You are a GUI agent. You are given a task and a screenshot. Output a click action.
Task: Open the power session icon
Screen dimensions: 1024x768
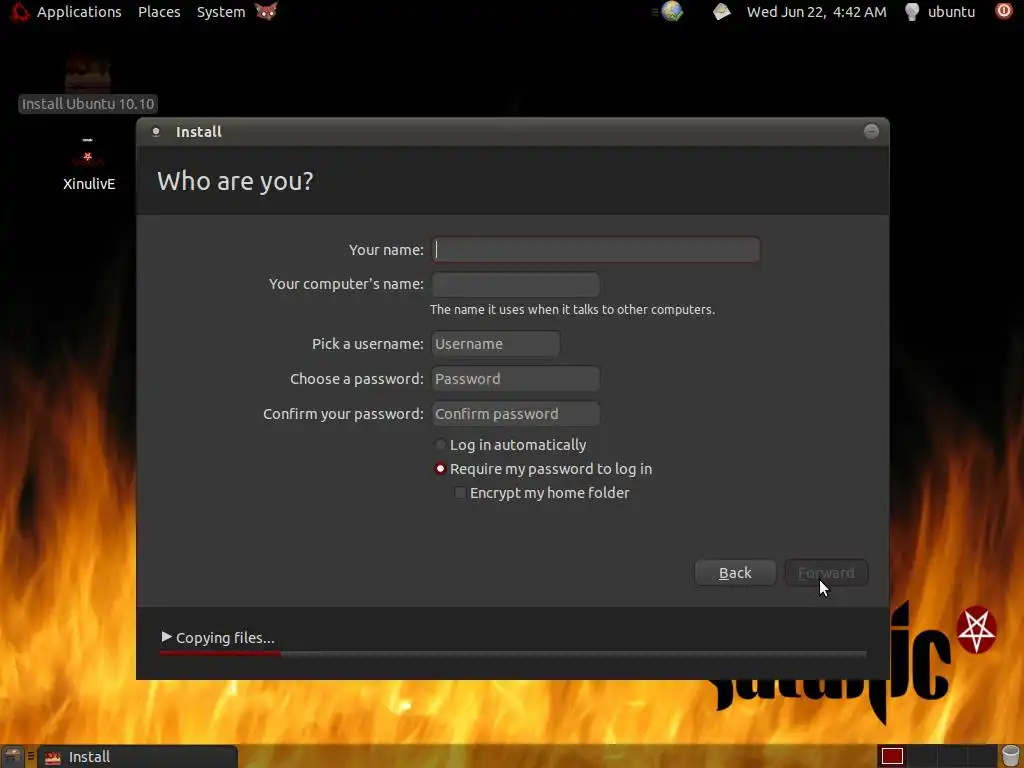[x=1004, y=11]
